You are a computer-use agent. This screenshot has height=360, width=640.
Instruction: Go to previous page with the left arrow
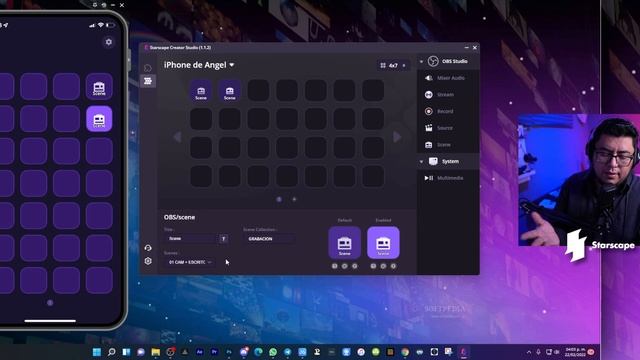177,137
